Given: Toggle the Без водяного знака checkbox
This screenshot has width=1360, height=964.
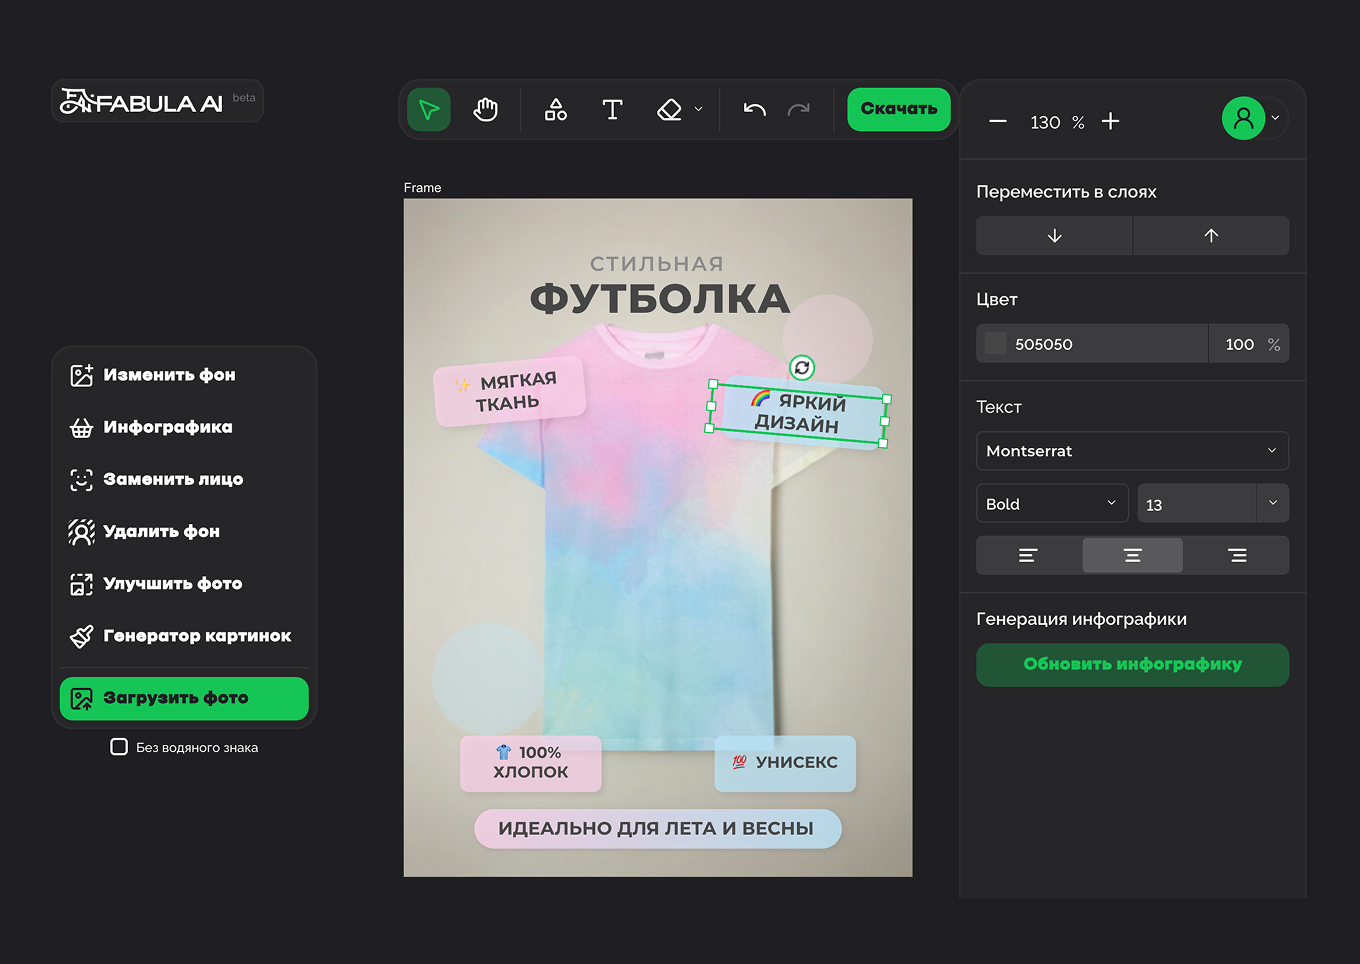Looking at the screenshot, I should pyautogui.click(x=119, y=746).
